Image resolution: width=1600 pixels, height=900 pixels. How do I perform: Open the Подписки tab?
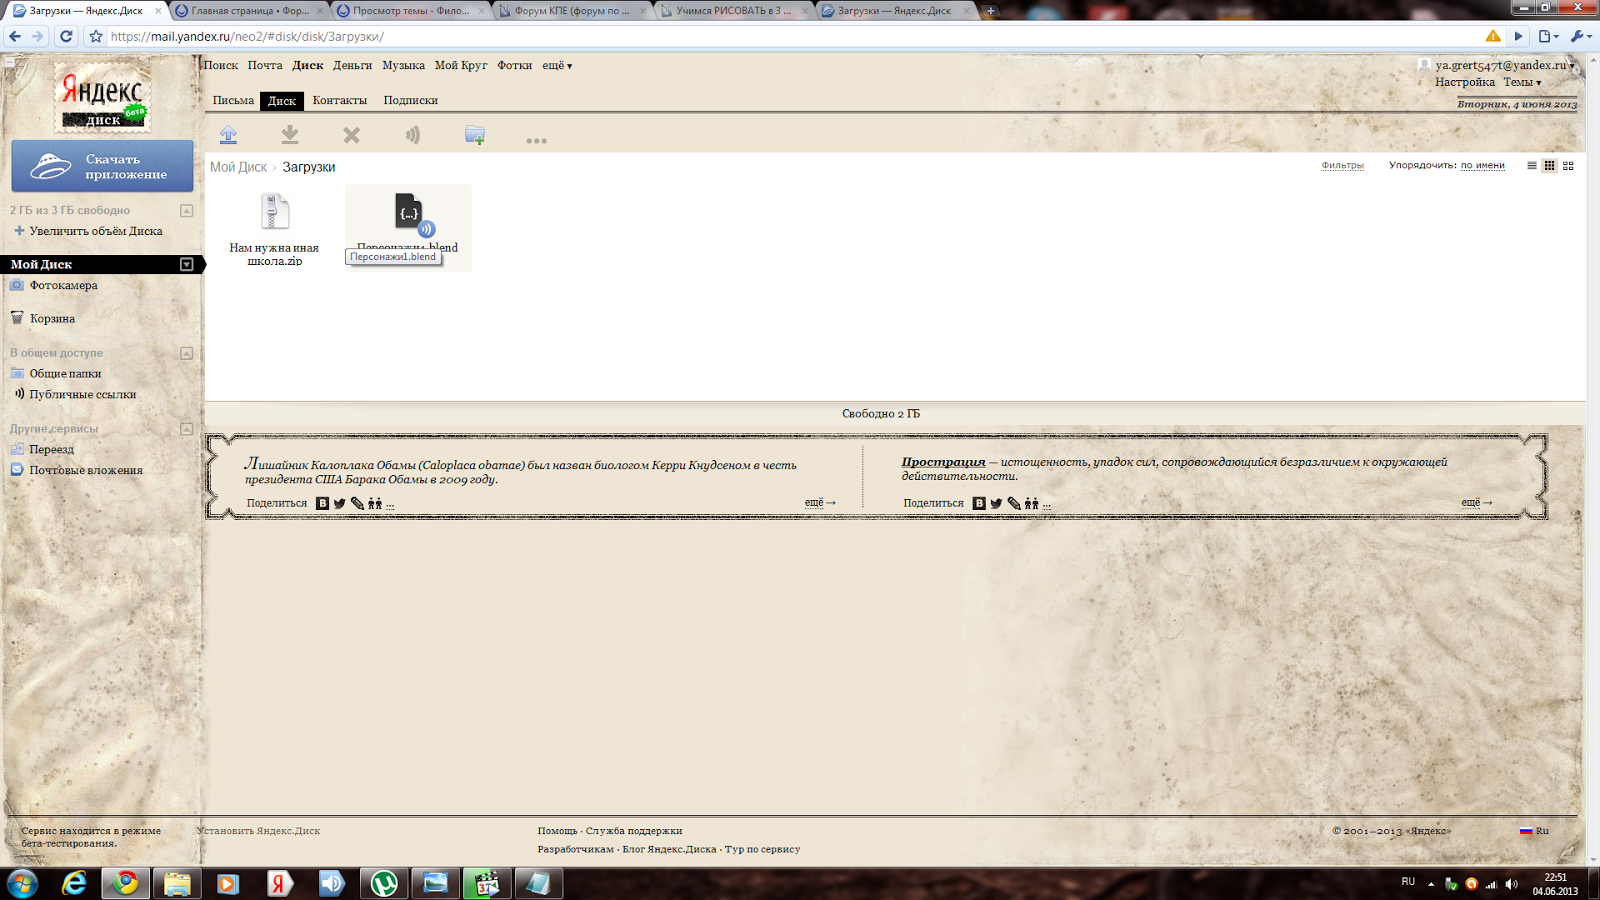(x=410, y=100)
